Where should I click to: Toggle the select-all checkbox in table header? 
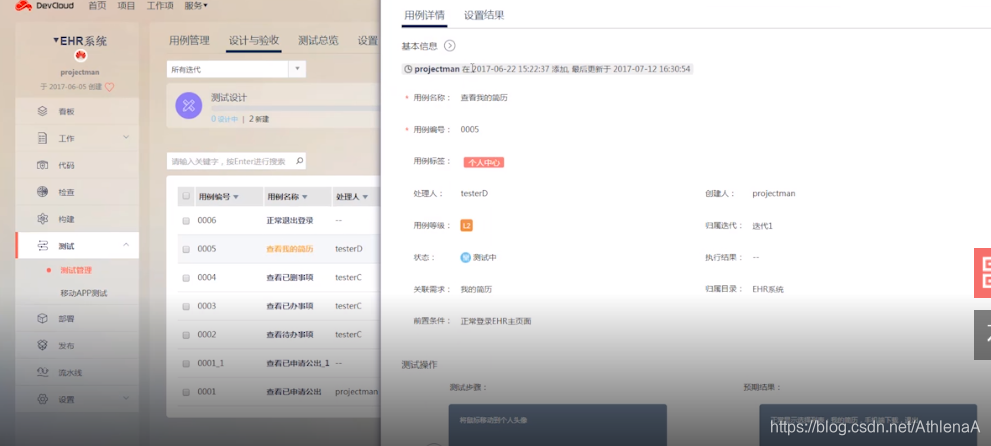coord(186,196)
